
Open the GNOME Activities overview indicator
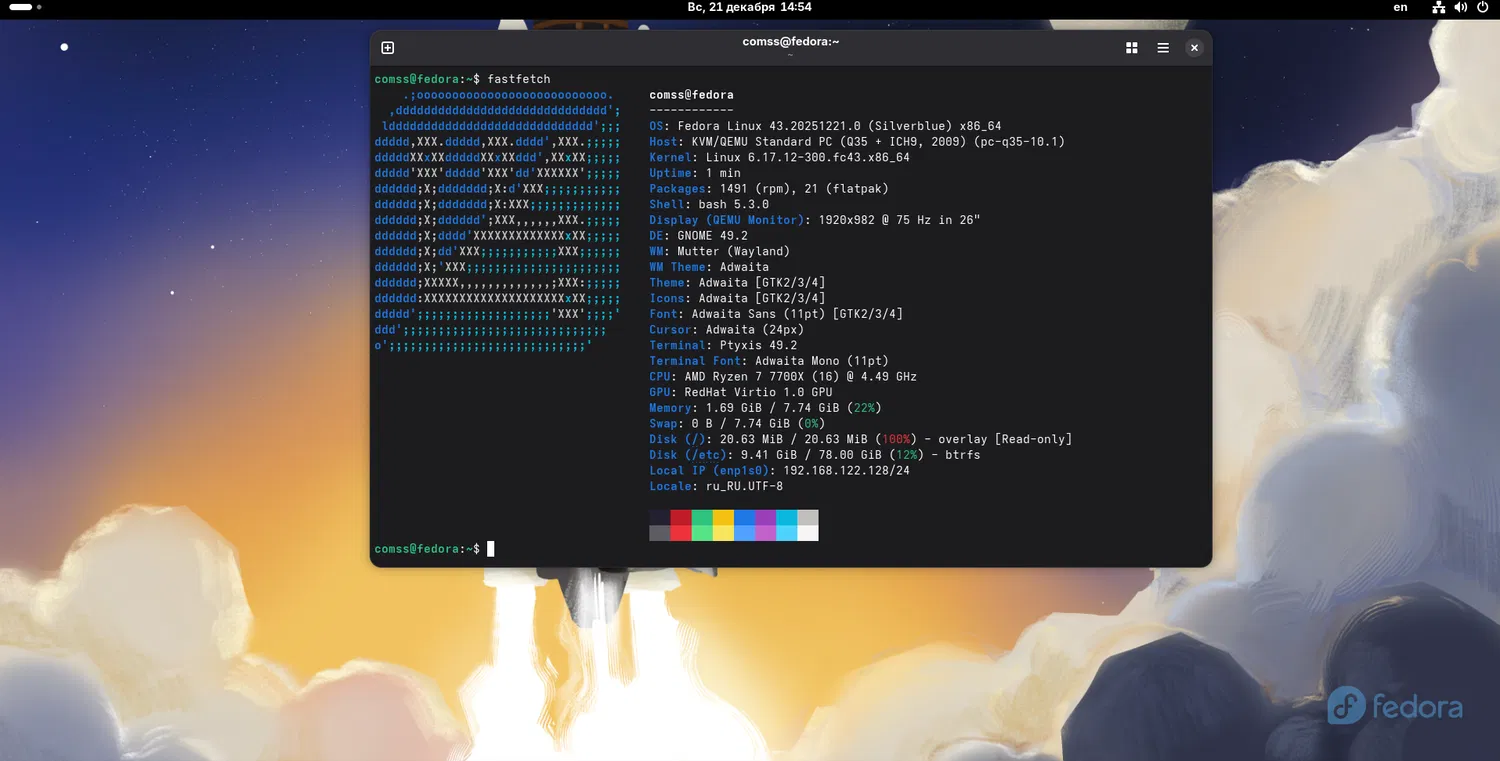pyautogui.click(x=26, y=7)
